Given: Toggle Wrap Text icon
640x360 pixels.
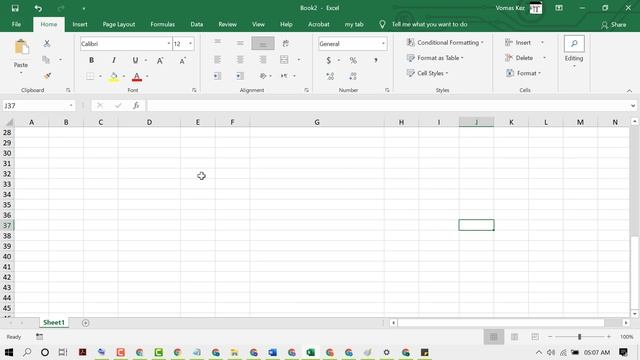Looking at the screenshot, I should [x=286, y=43].
